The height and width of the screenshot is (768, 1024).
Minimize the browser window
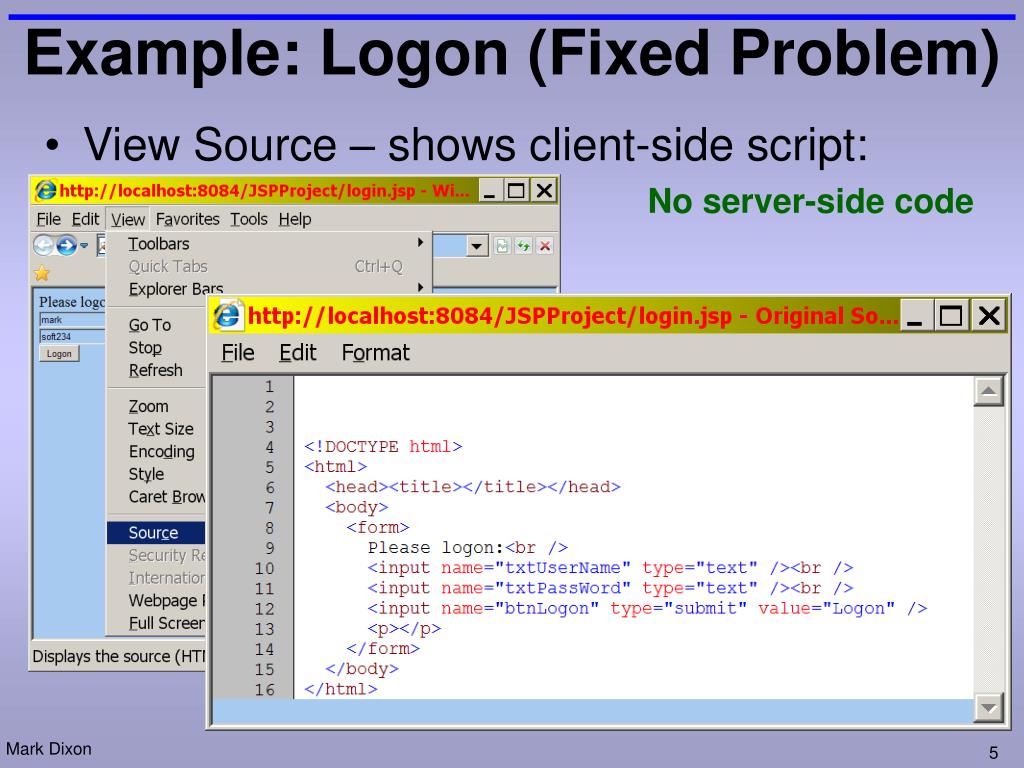point(491,191)
